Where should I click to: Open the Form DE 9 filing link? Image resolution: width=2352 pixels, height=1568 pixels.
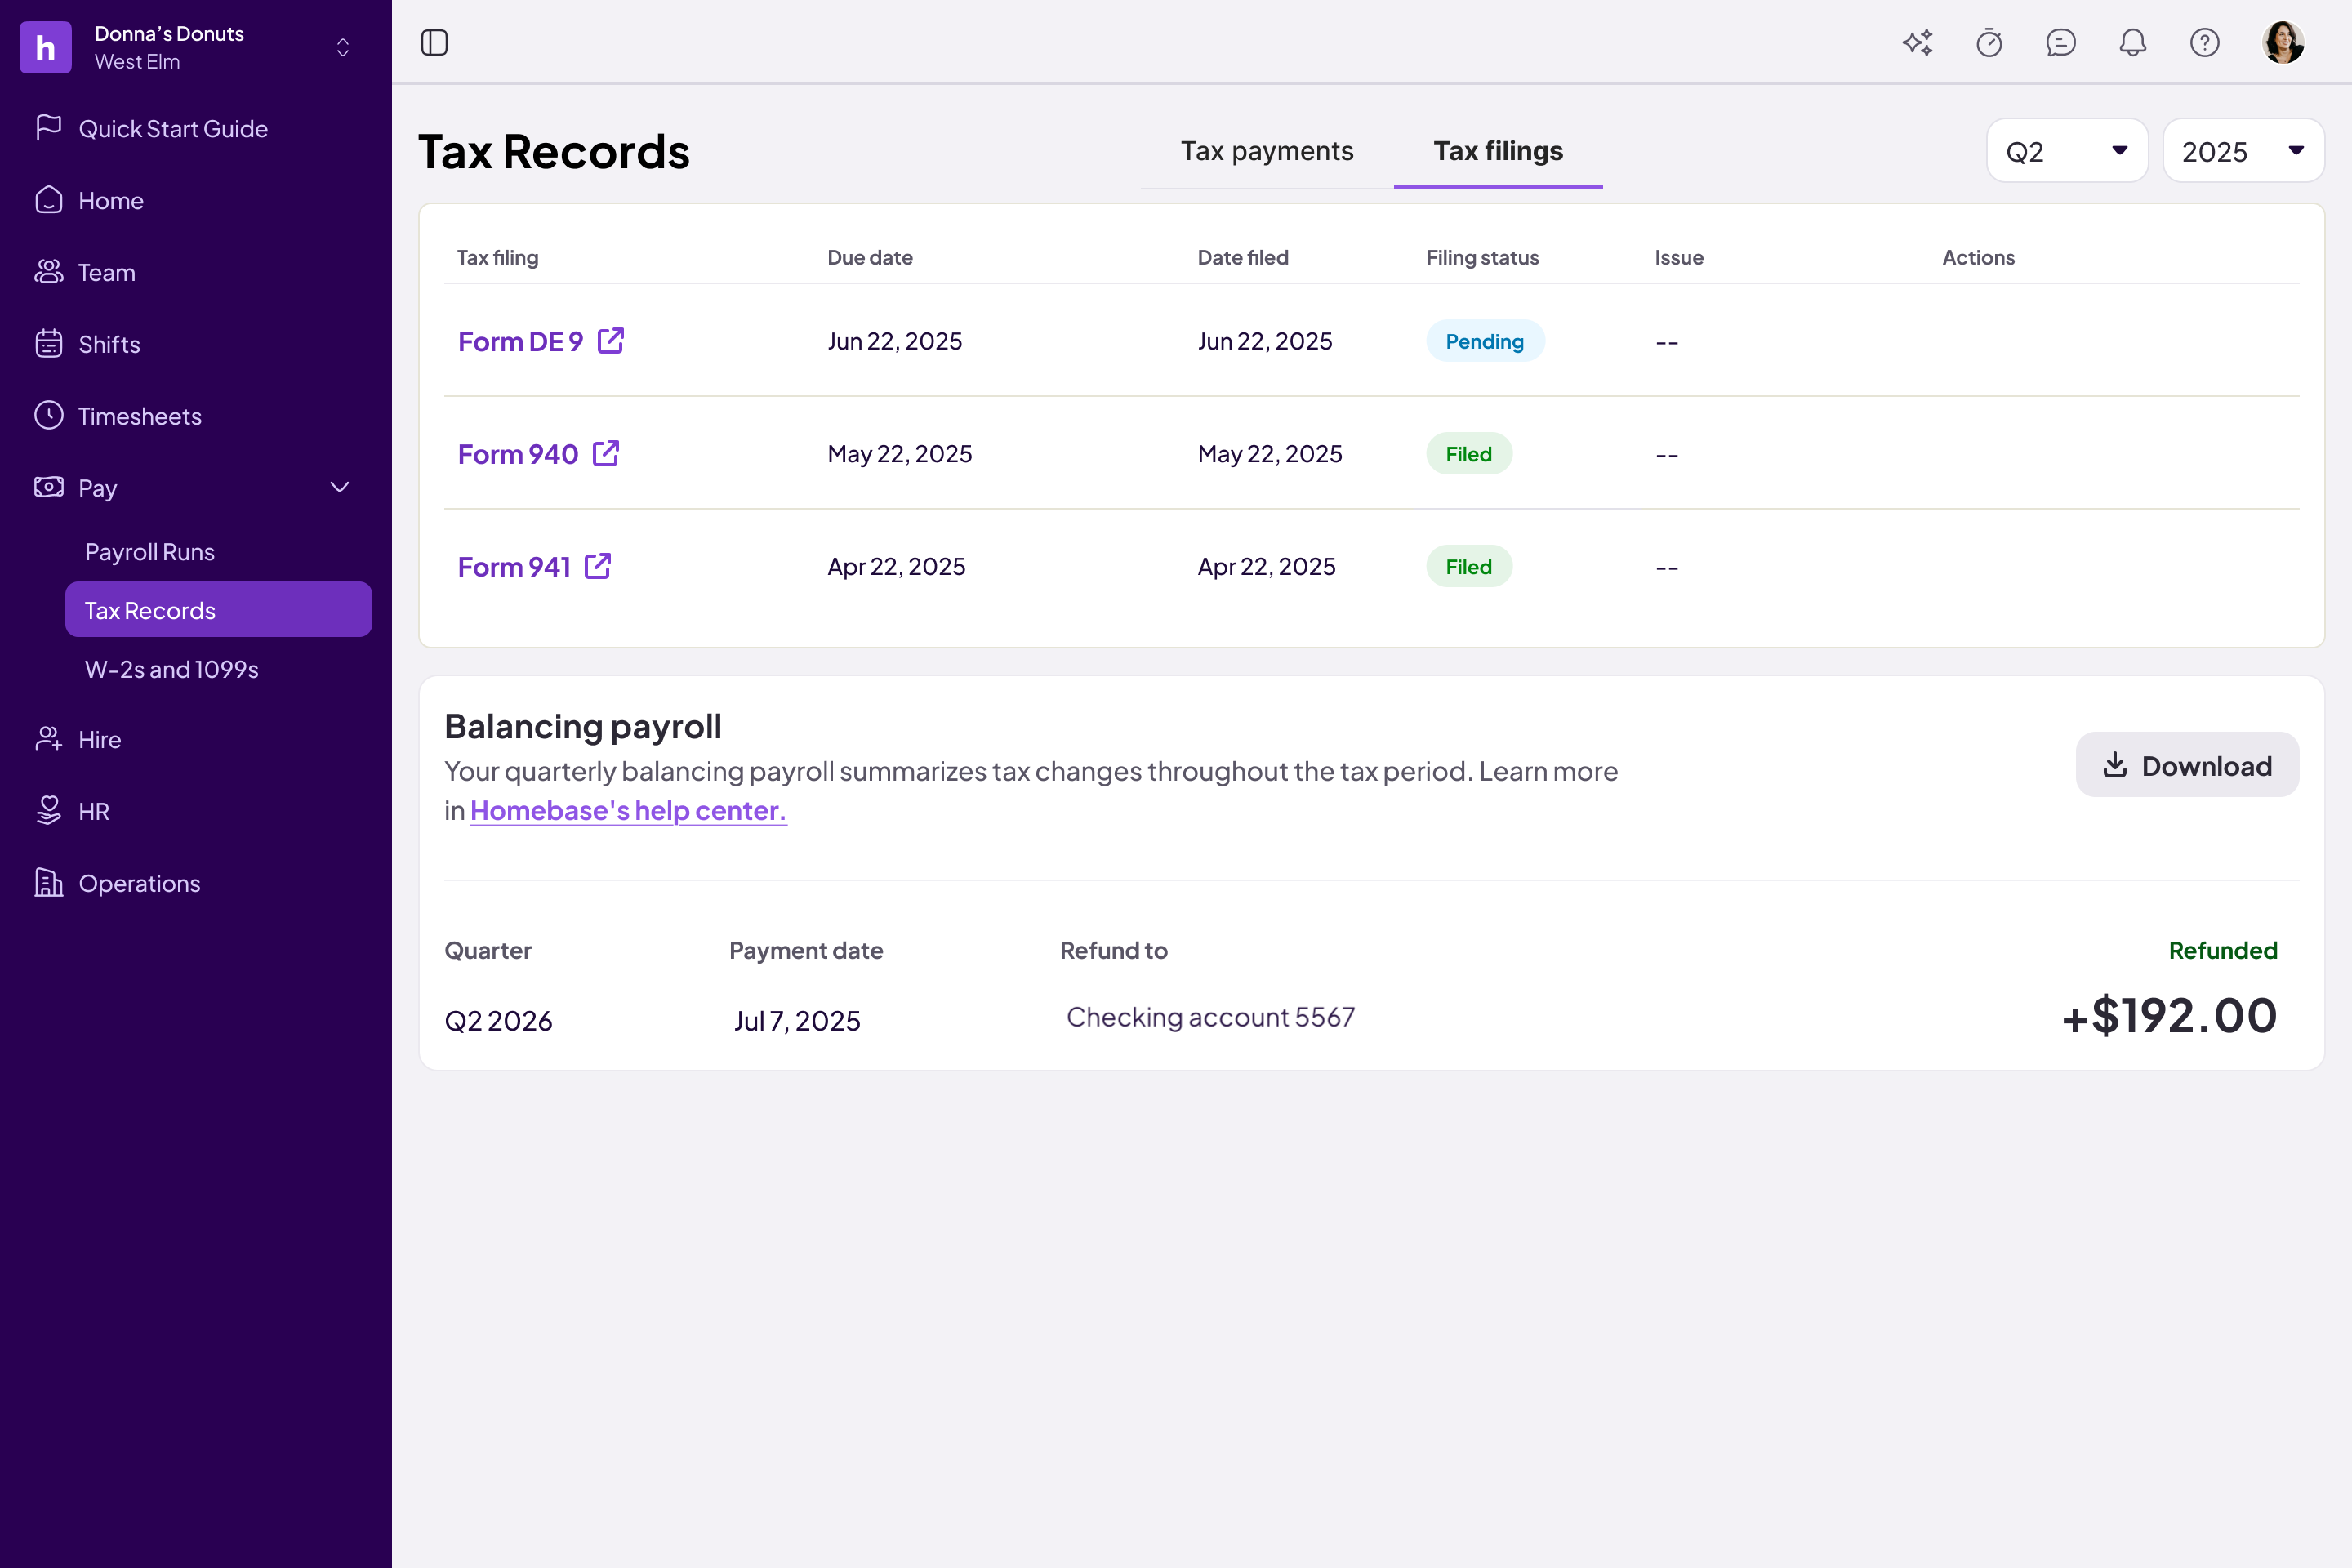(520, 342)
